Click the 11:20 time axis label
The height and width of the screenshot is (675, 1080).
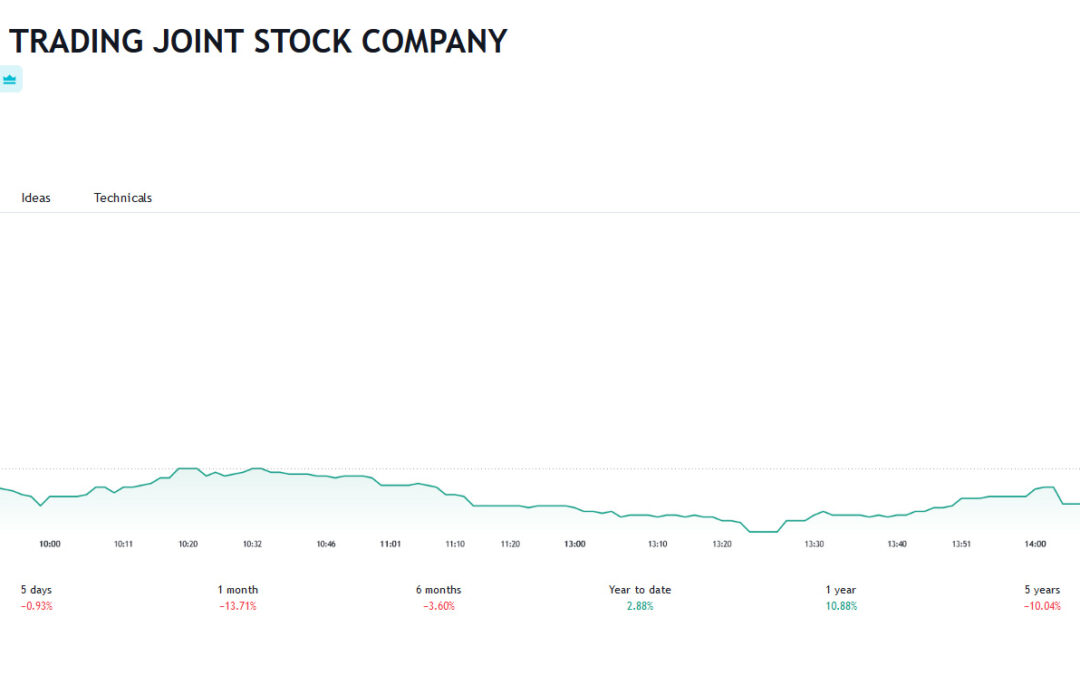[510, 544]
